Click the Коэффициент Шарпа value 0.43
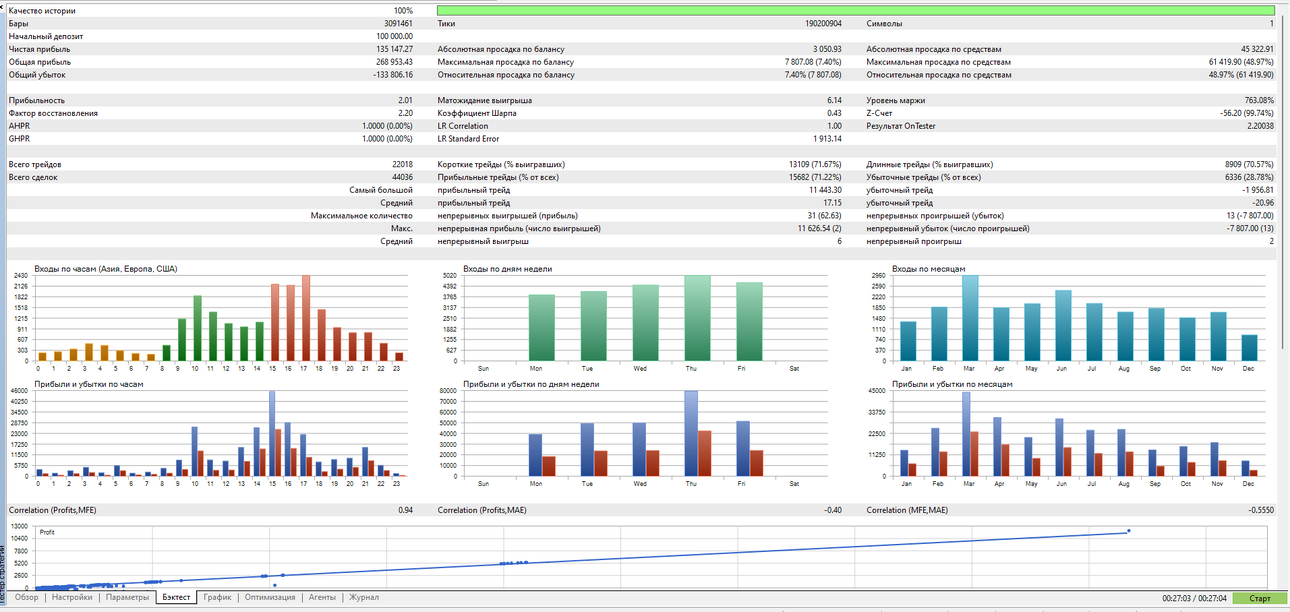 click(834, 114)
